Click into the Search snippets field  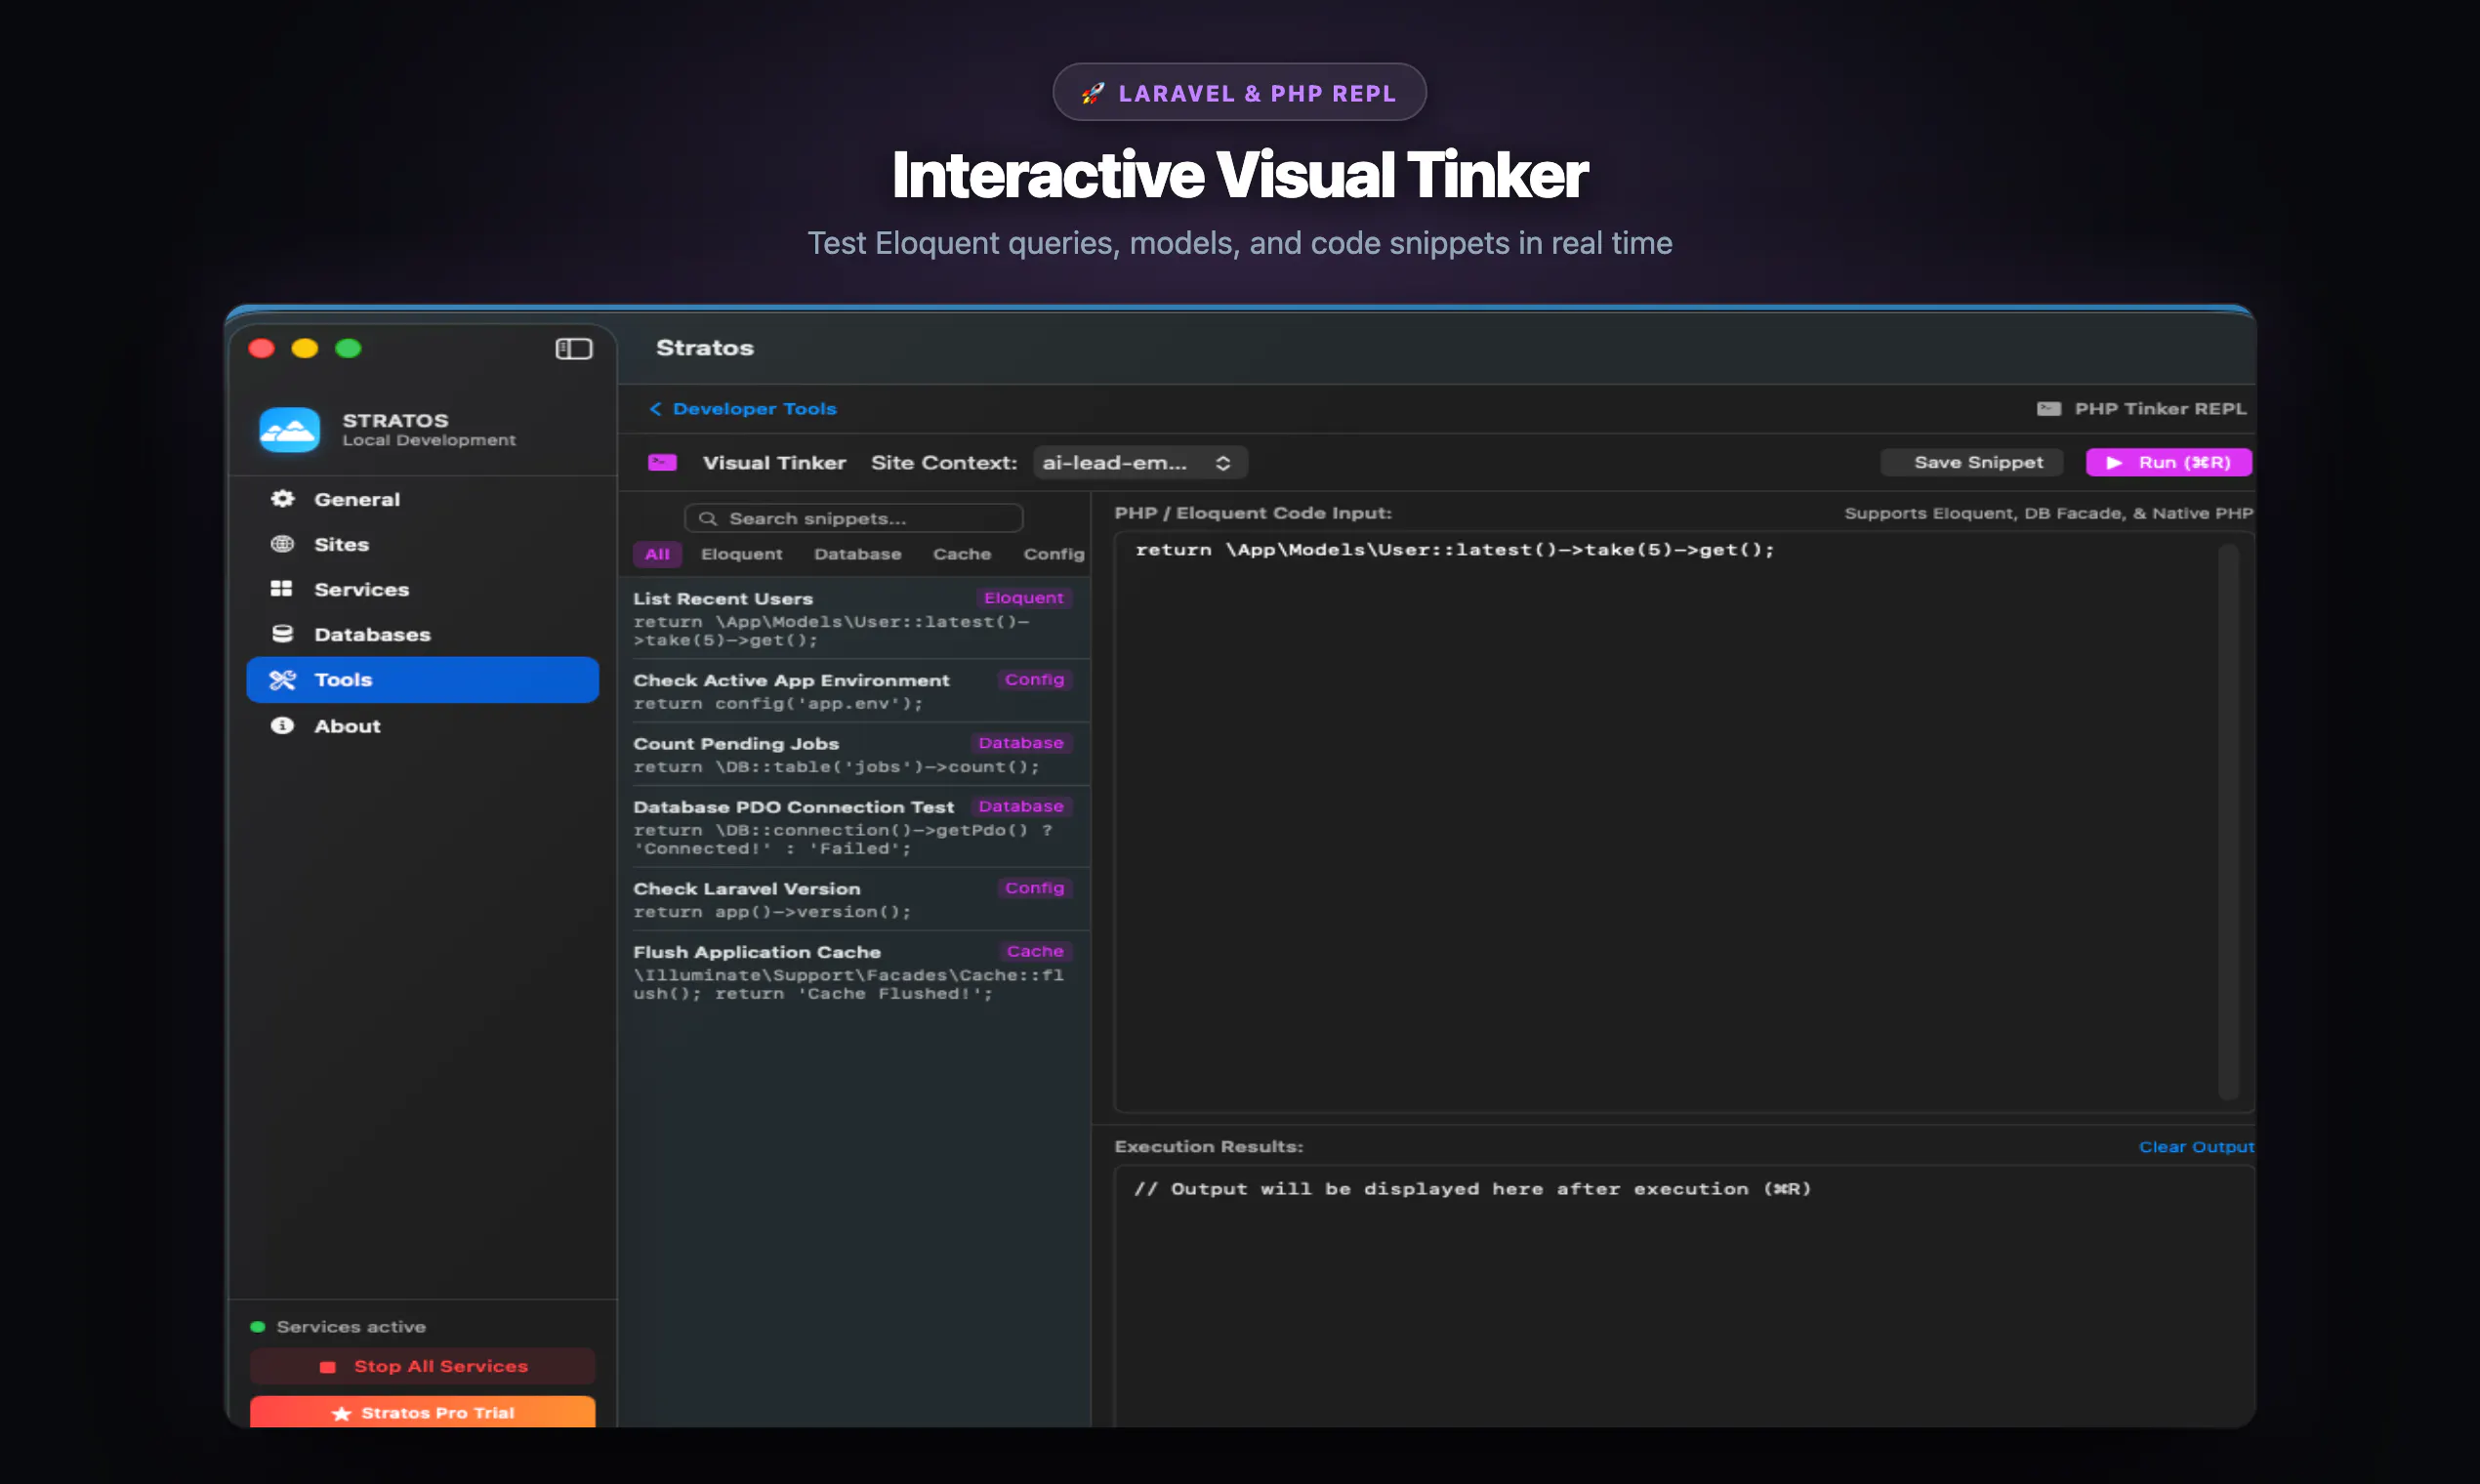(853, 518)
